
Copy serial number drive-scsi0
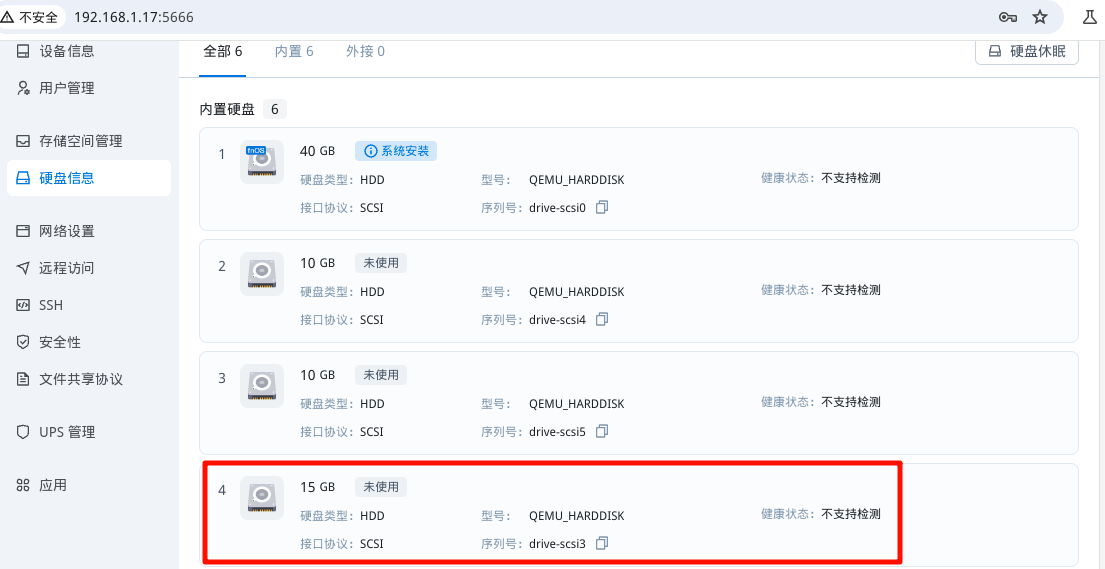(601, 207)
